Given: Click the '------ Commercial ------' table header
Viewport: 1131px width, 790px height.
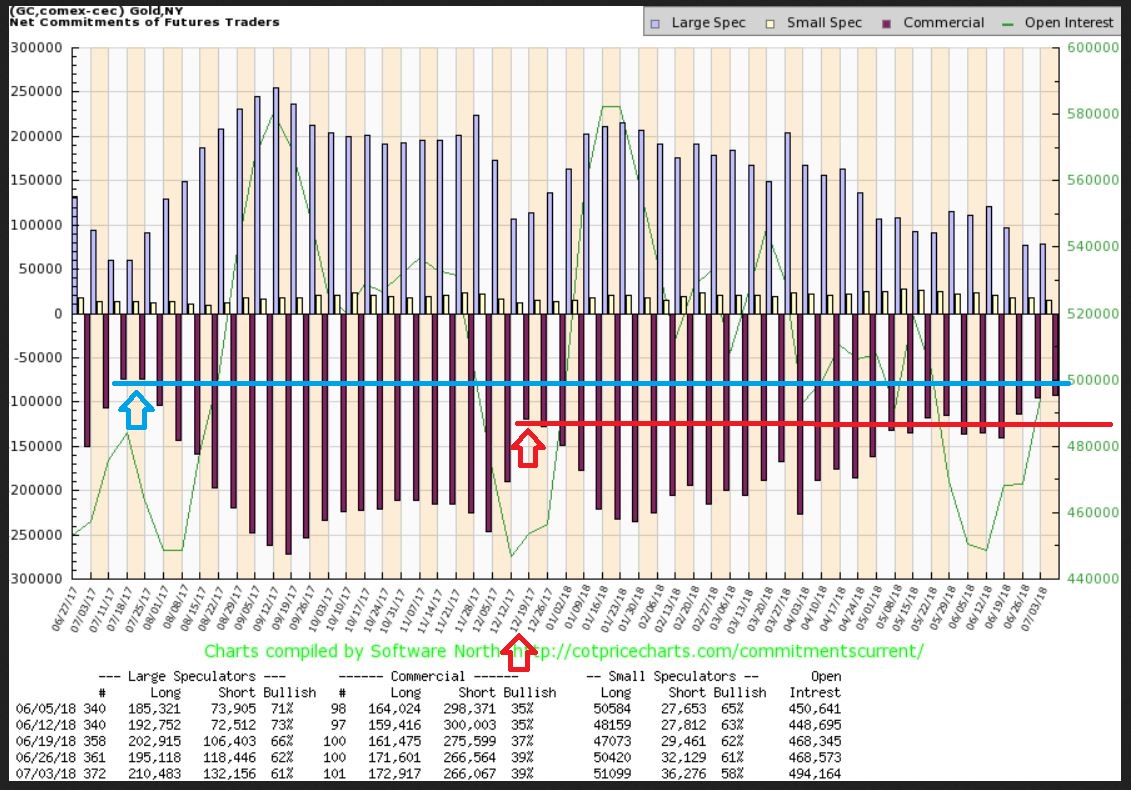Looking at the screenshot, I should point(428,676).
